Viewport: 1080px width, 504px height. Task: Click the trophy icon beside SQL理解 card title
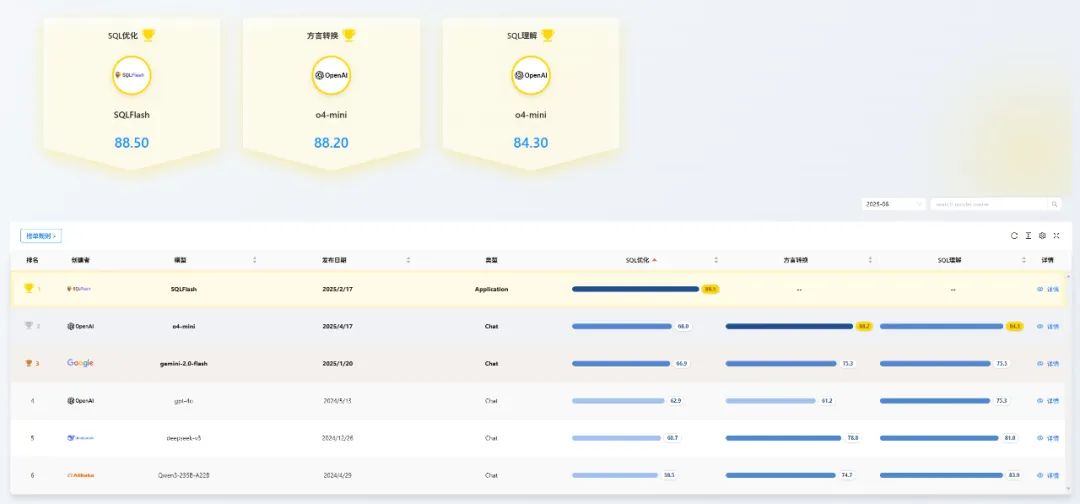click(x=548, y=34)
